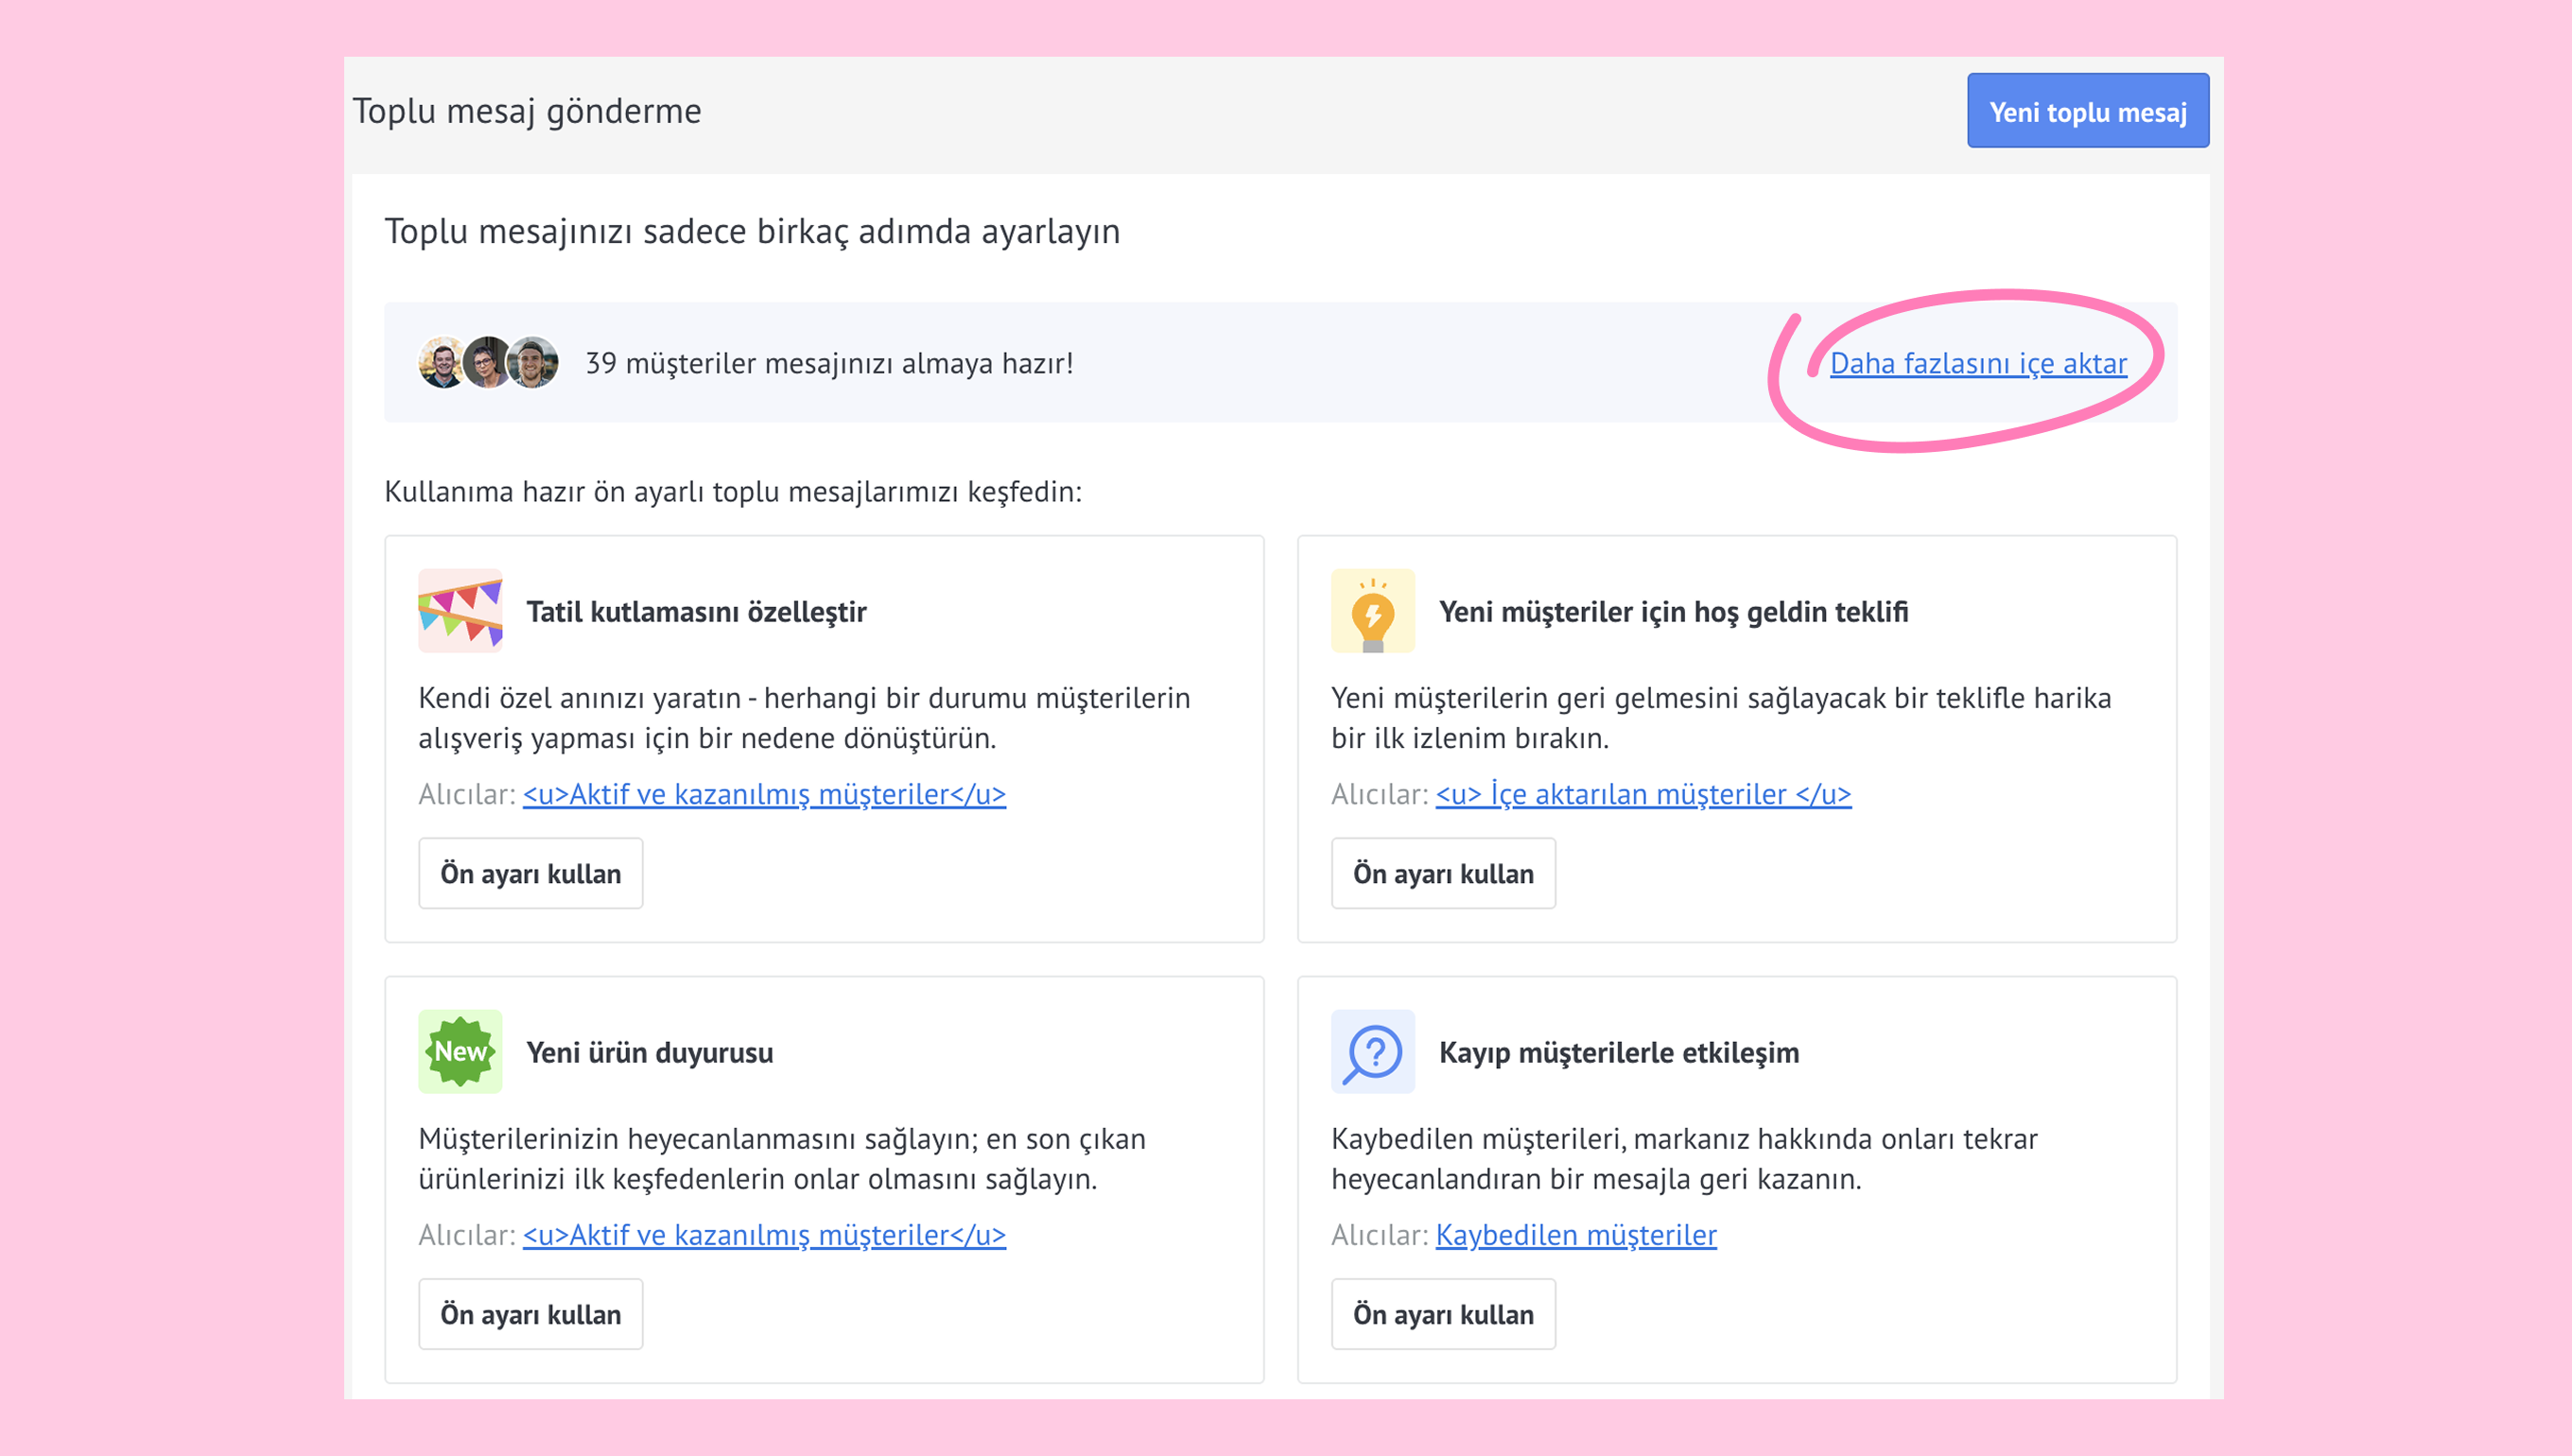
Task: Use preset for Yeni müşteriler hoş geldin teklifi
Action: pos(1443,874)
